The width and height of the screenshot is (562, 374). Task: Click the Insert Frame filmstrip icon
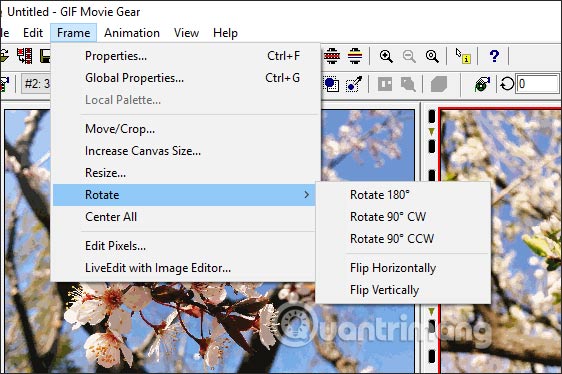[25, 56]
